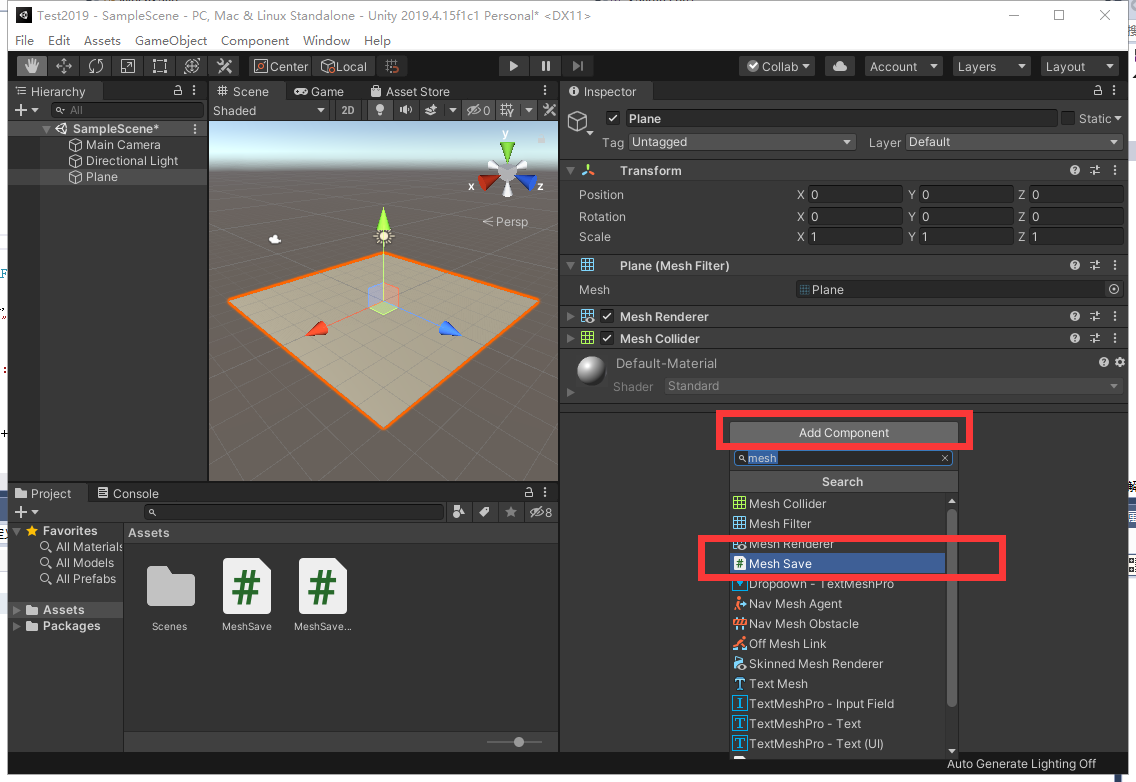Viewport: 1136px width, 782px height.
Task: Select the Hand tool
Action: (31, 66)
